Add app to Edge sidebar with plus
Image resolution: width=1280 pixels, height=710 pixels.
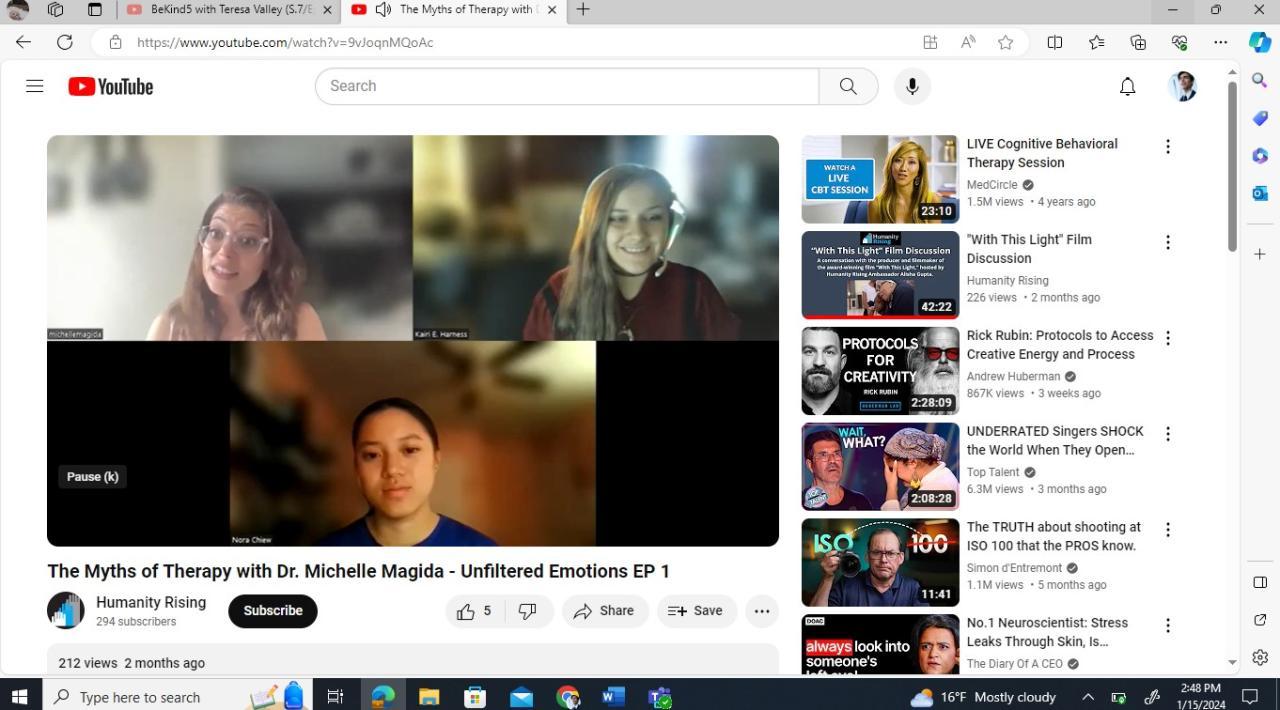(1260, 254)
